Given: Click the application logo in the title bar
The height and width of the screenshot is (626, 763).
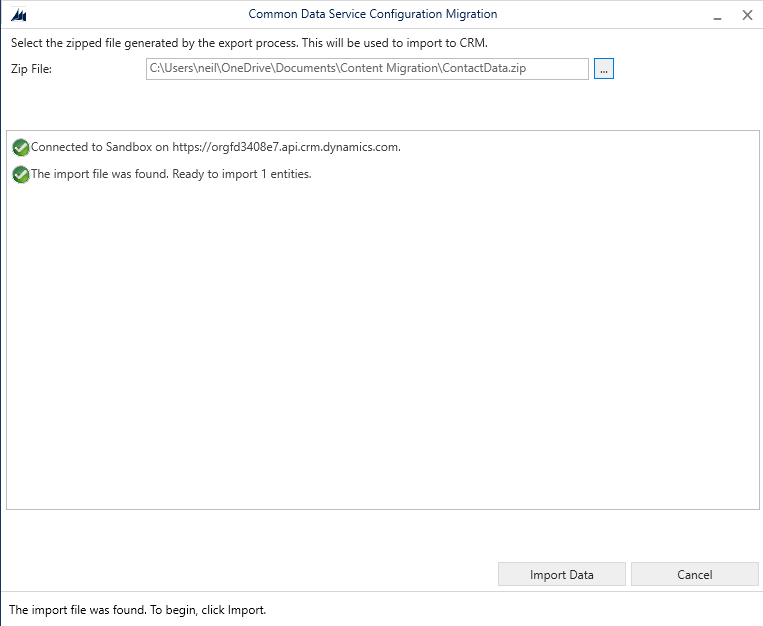Looking at the screenshot, I should coord(16,15).
